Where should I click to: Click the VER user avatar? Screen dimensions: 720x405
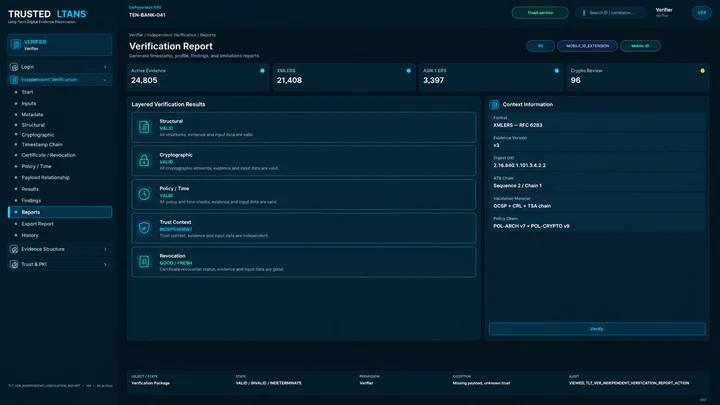coord(702,13)
